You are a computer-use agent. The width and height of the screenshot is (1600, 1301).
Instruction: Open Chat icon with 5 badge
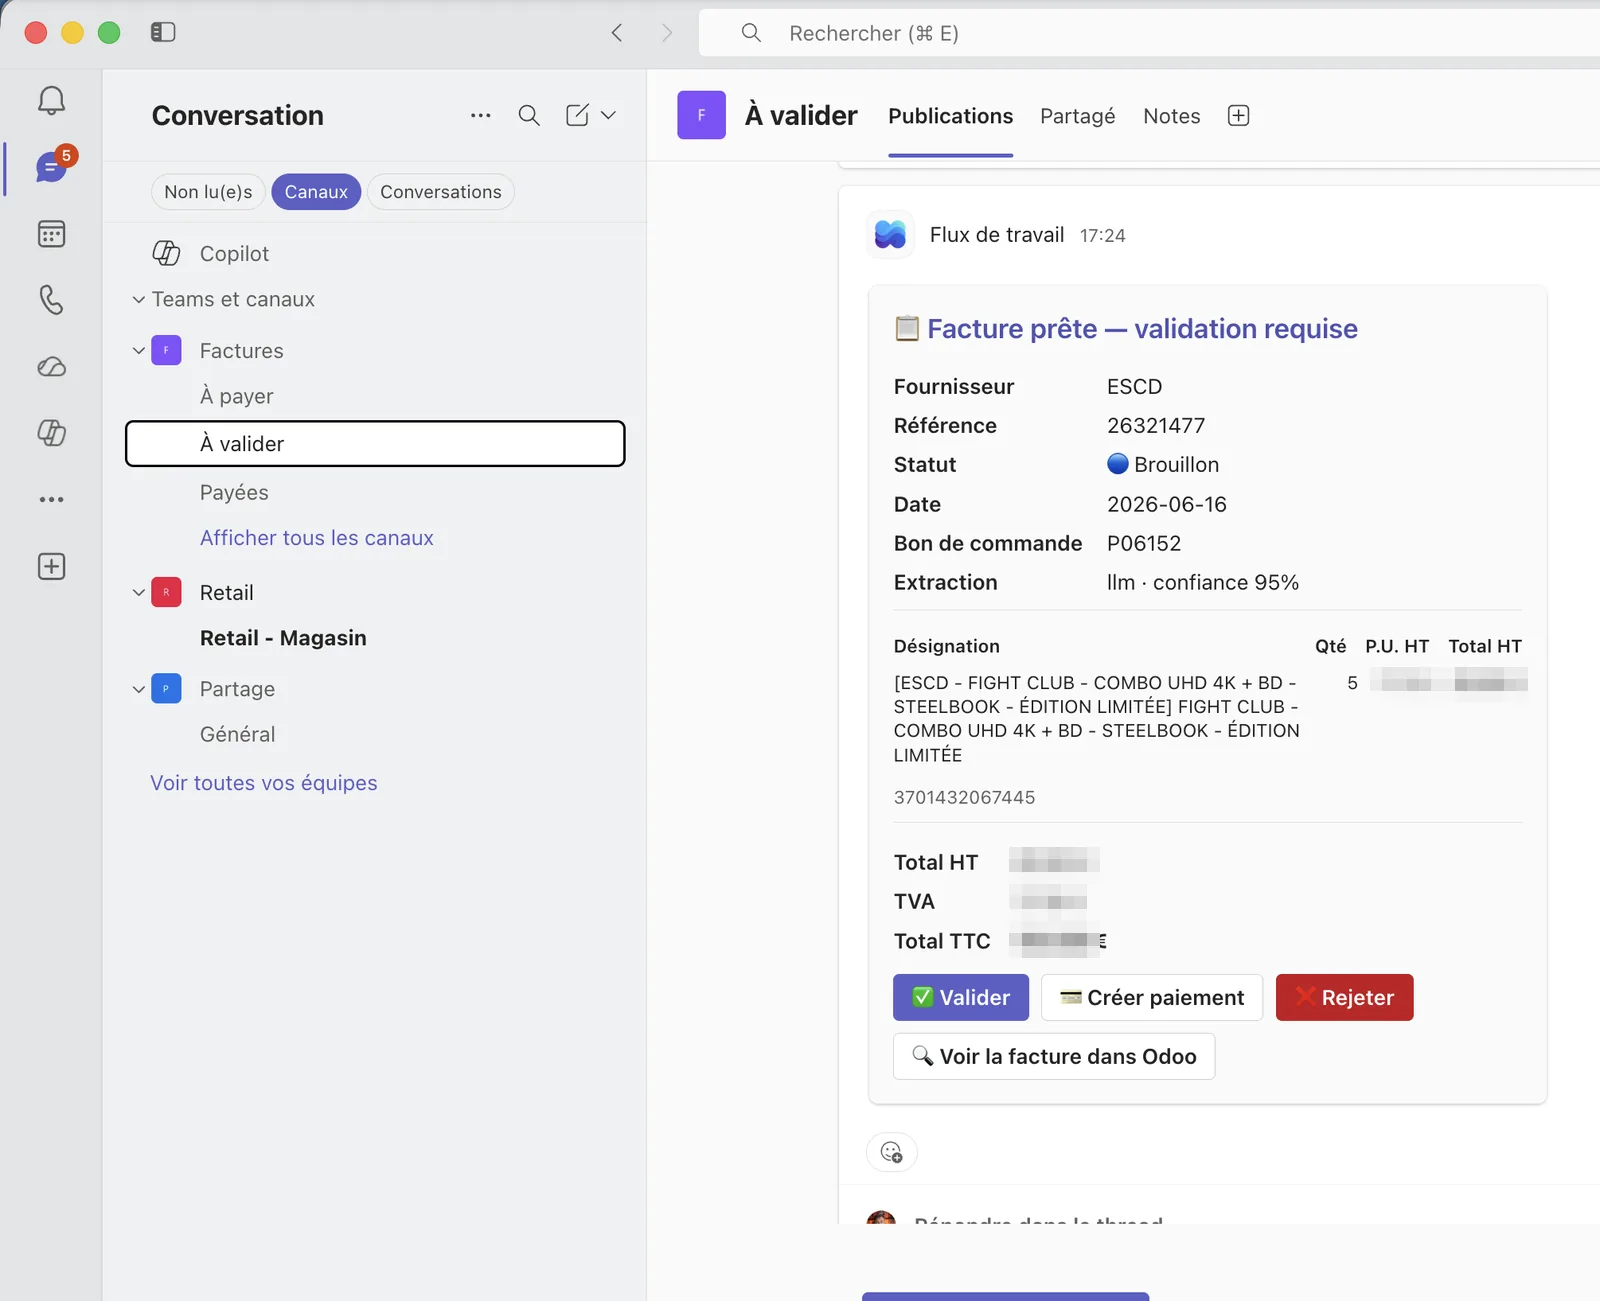[52, 166]
